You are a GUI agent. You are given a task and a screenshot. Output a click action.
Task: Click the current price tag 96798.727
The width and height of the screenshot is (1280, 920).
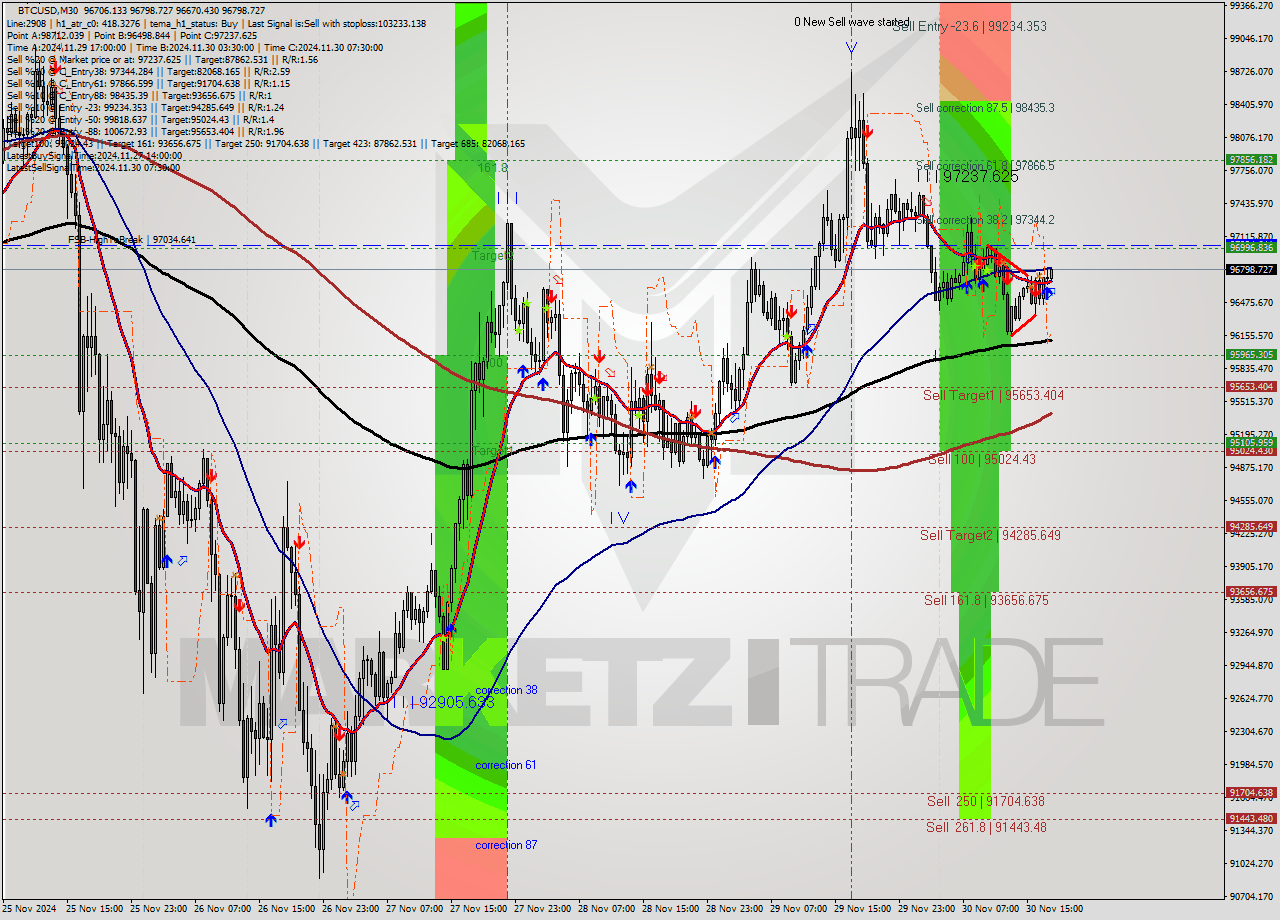(1251, 269)
